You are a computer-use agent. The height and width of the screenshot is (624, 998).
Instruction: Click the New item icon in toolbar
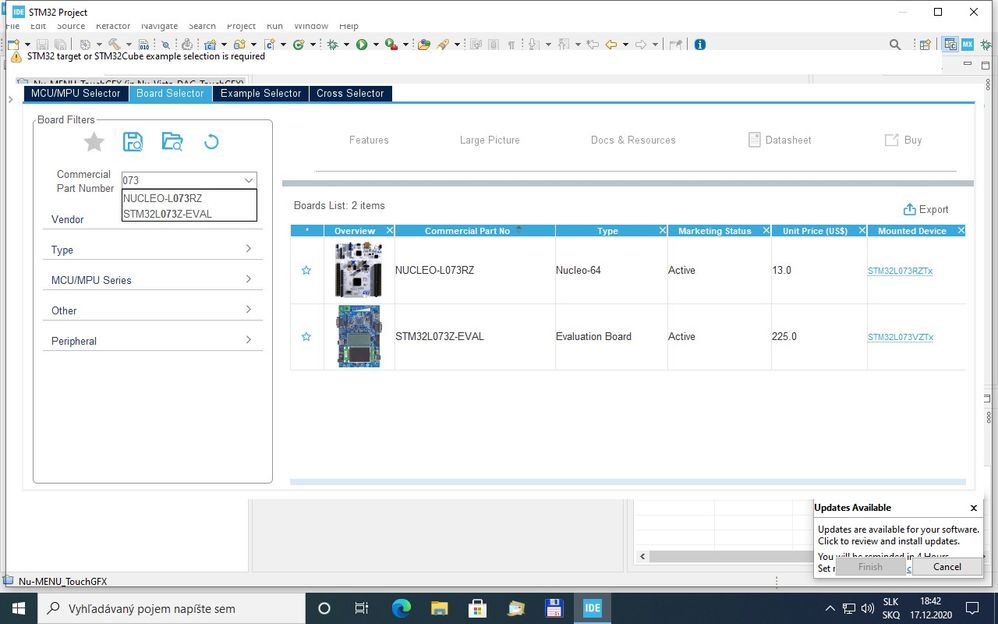pos(13,44)
